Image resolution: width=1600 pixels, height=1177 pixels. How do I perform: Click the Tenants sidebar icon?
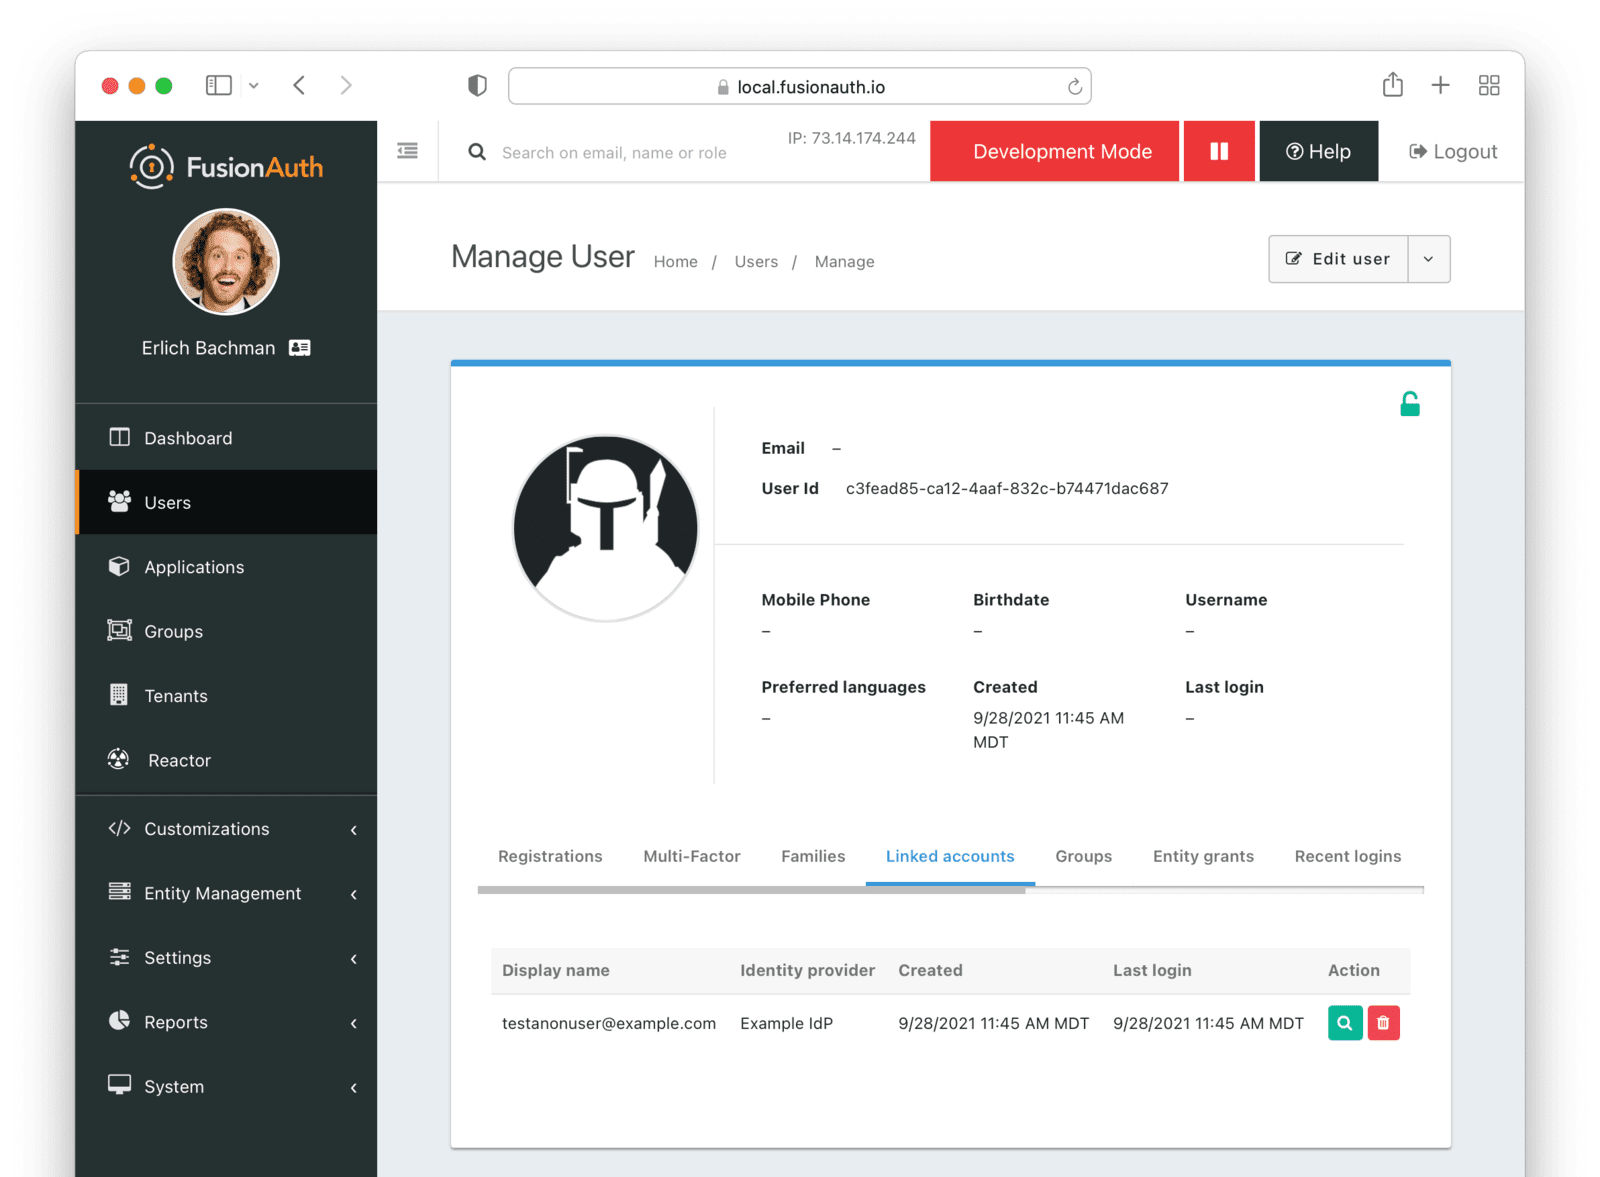pyautogui.click(x=118, y=695)
